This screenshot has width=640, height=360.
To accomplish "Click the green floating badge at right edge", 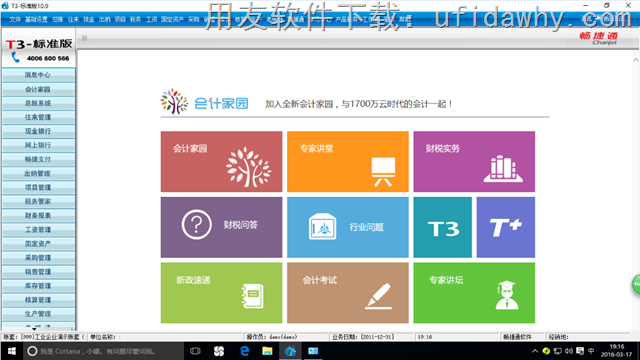I will tap(636, 284).
